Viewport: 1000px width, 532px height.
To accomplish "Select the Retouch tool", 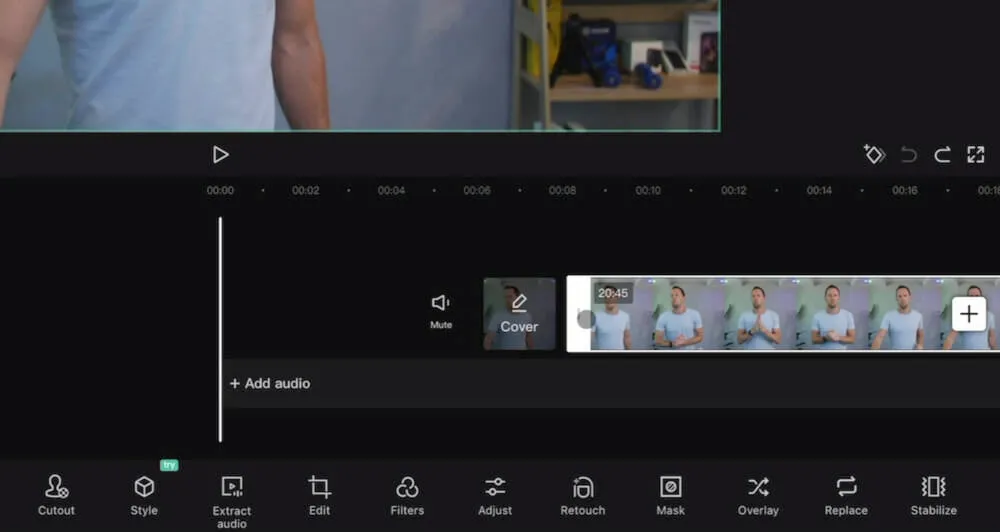I will 583,495.
